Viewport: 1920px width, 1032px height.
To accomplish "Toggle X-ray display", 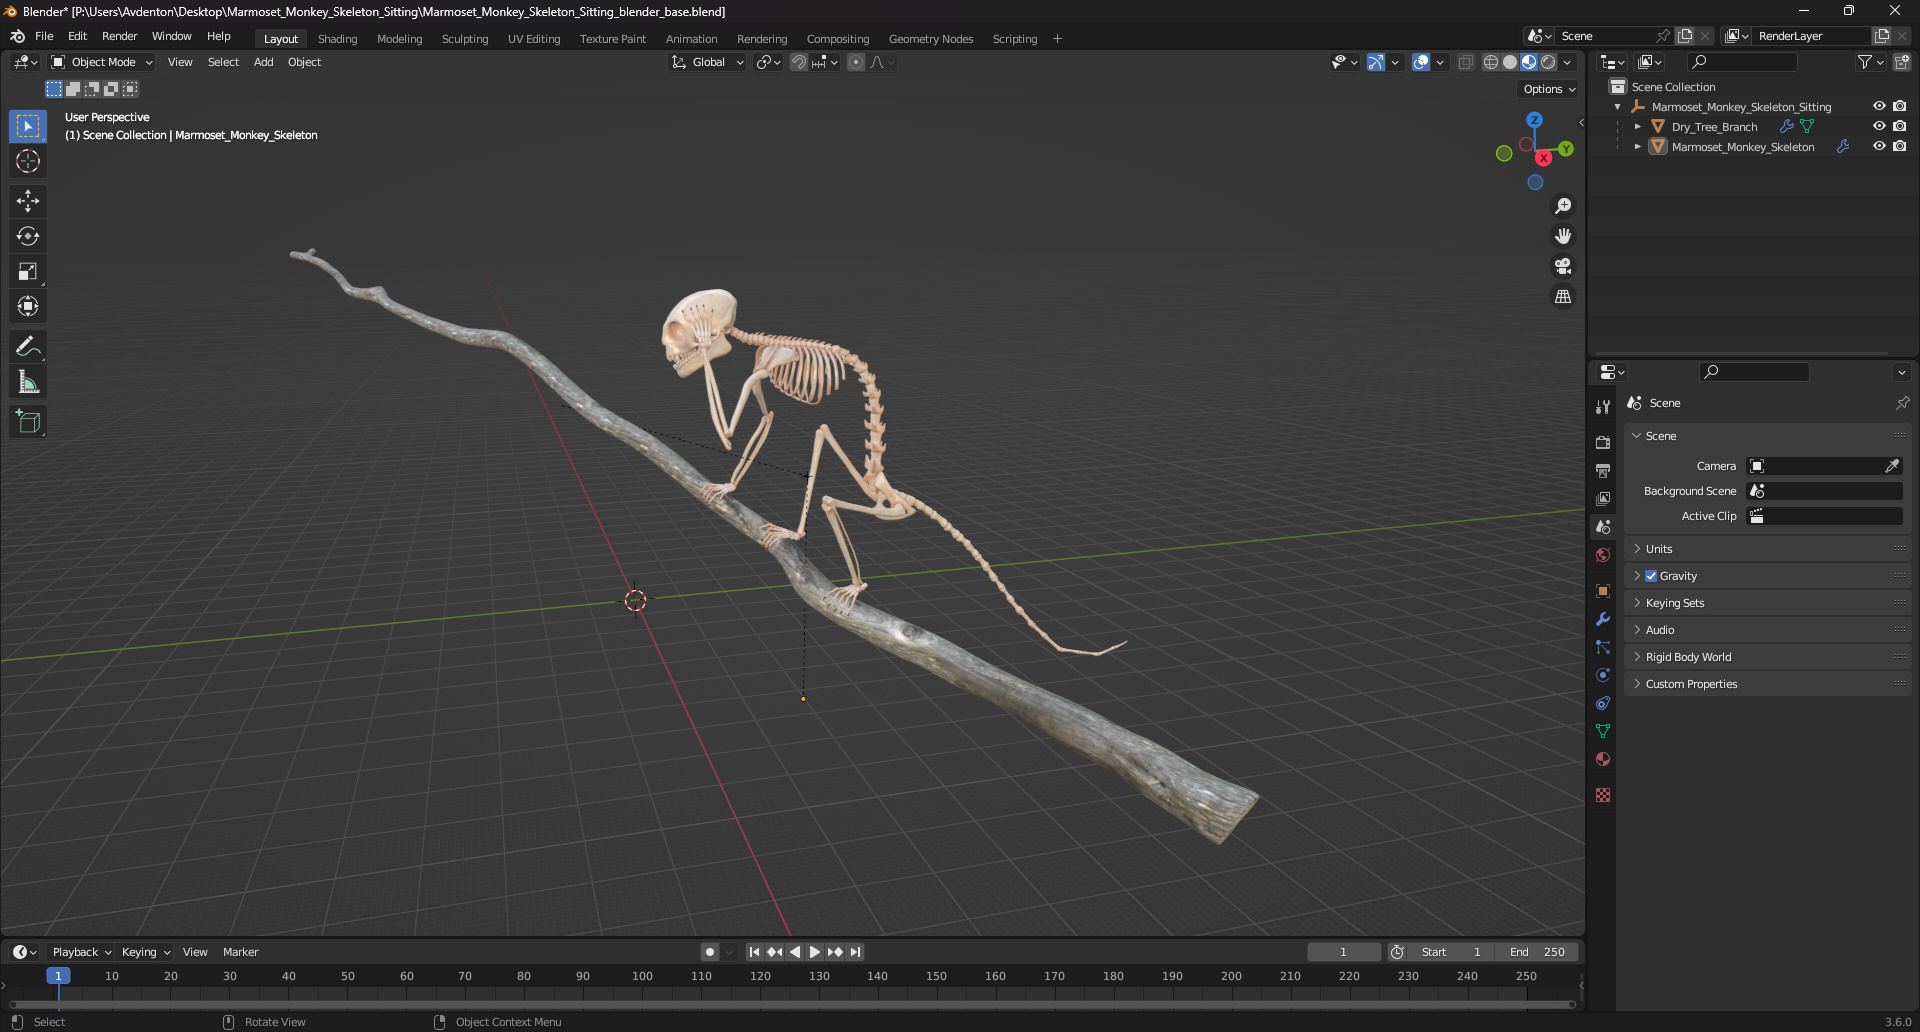I will (x=1465, y=62).
